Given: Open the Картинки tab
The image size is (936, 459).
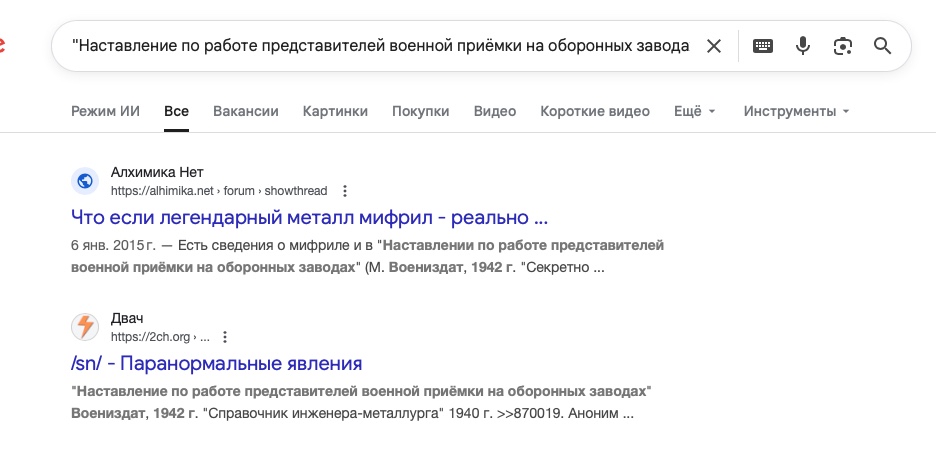Looking at the screenshot, I should click(x=335, y=111).
